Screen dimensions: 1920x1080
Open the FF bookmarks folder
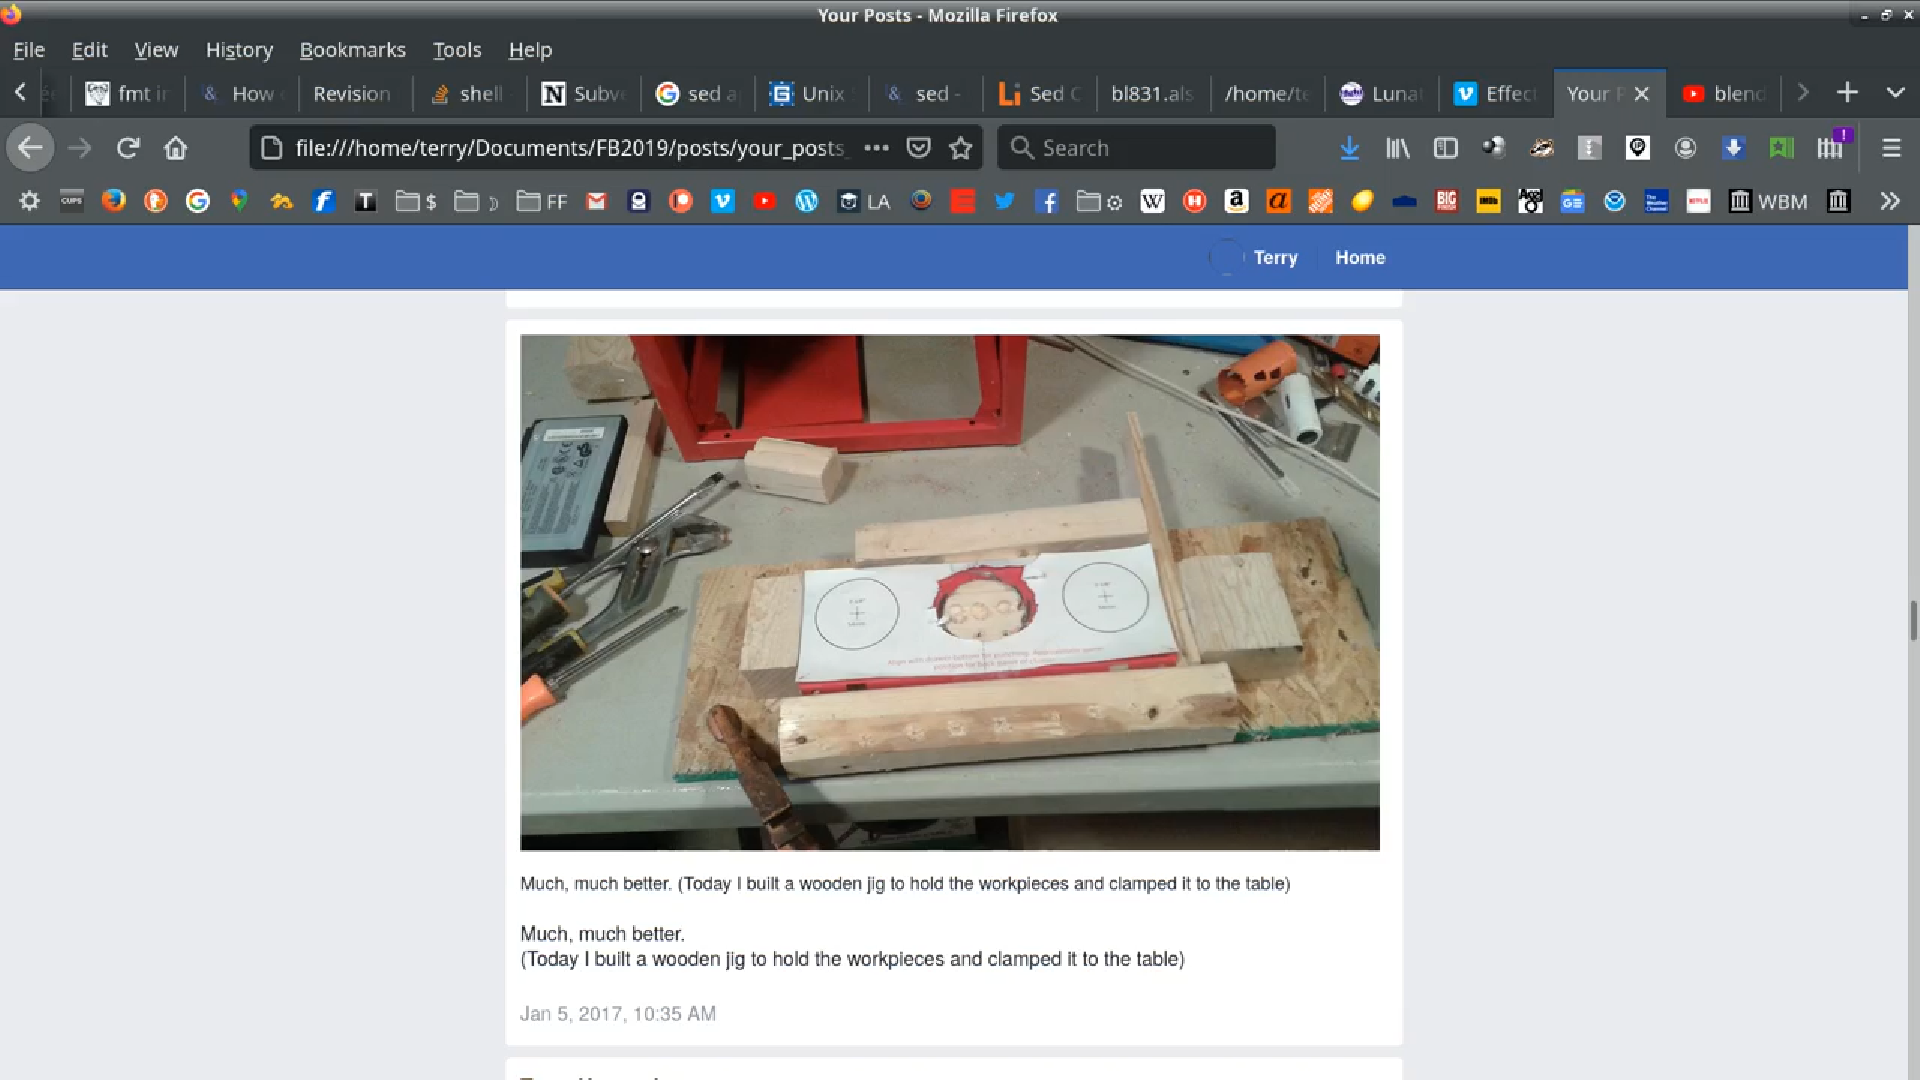pyautogui.click(x=542, y=201)
